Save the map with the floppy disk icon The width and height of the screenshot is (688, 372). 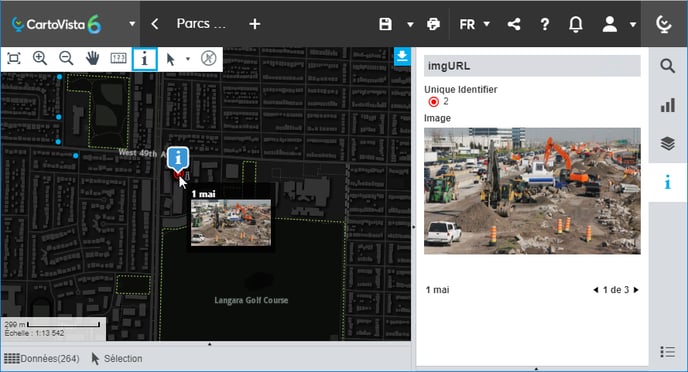coord(385,24)
